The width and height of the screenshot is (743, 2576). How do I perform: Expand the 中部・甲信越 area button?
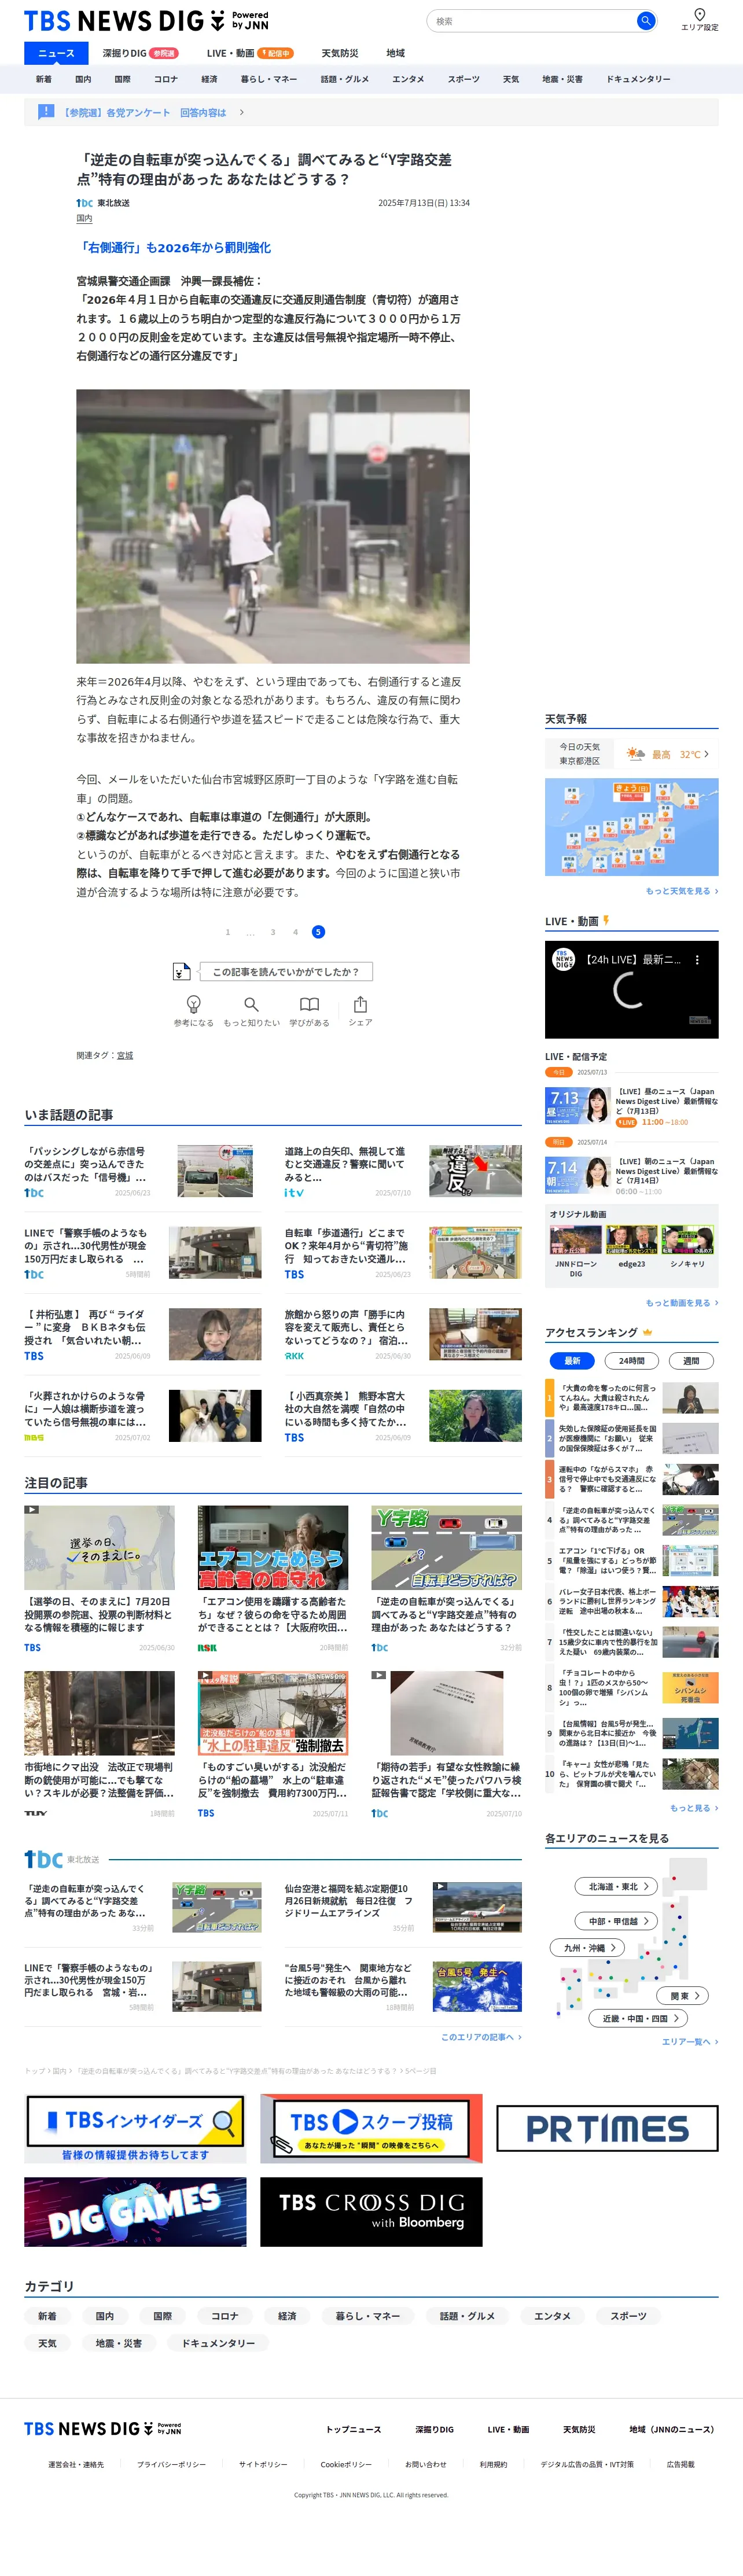coord(617,1920)
